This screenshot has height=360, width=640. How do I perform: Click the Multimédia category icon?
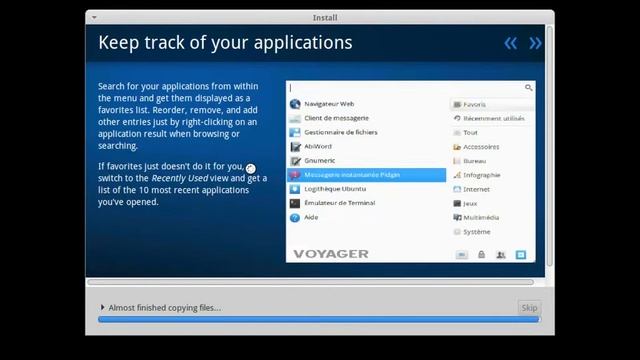457,218
